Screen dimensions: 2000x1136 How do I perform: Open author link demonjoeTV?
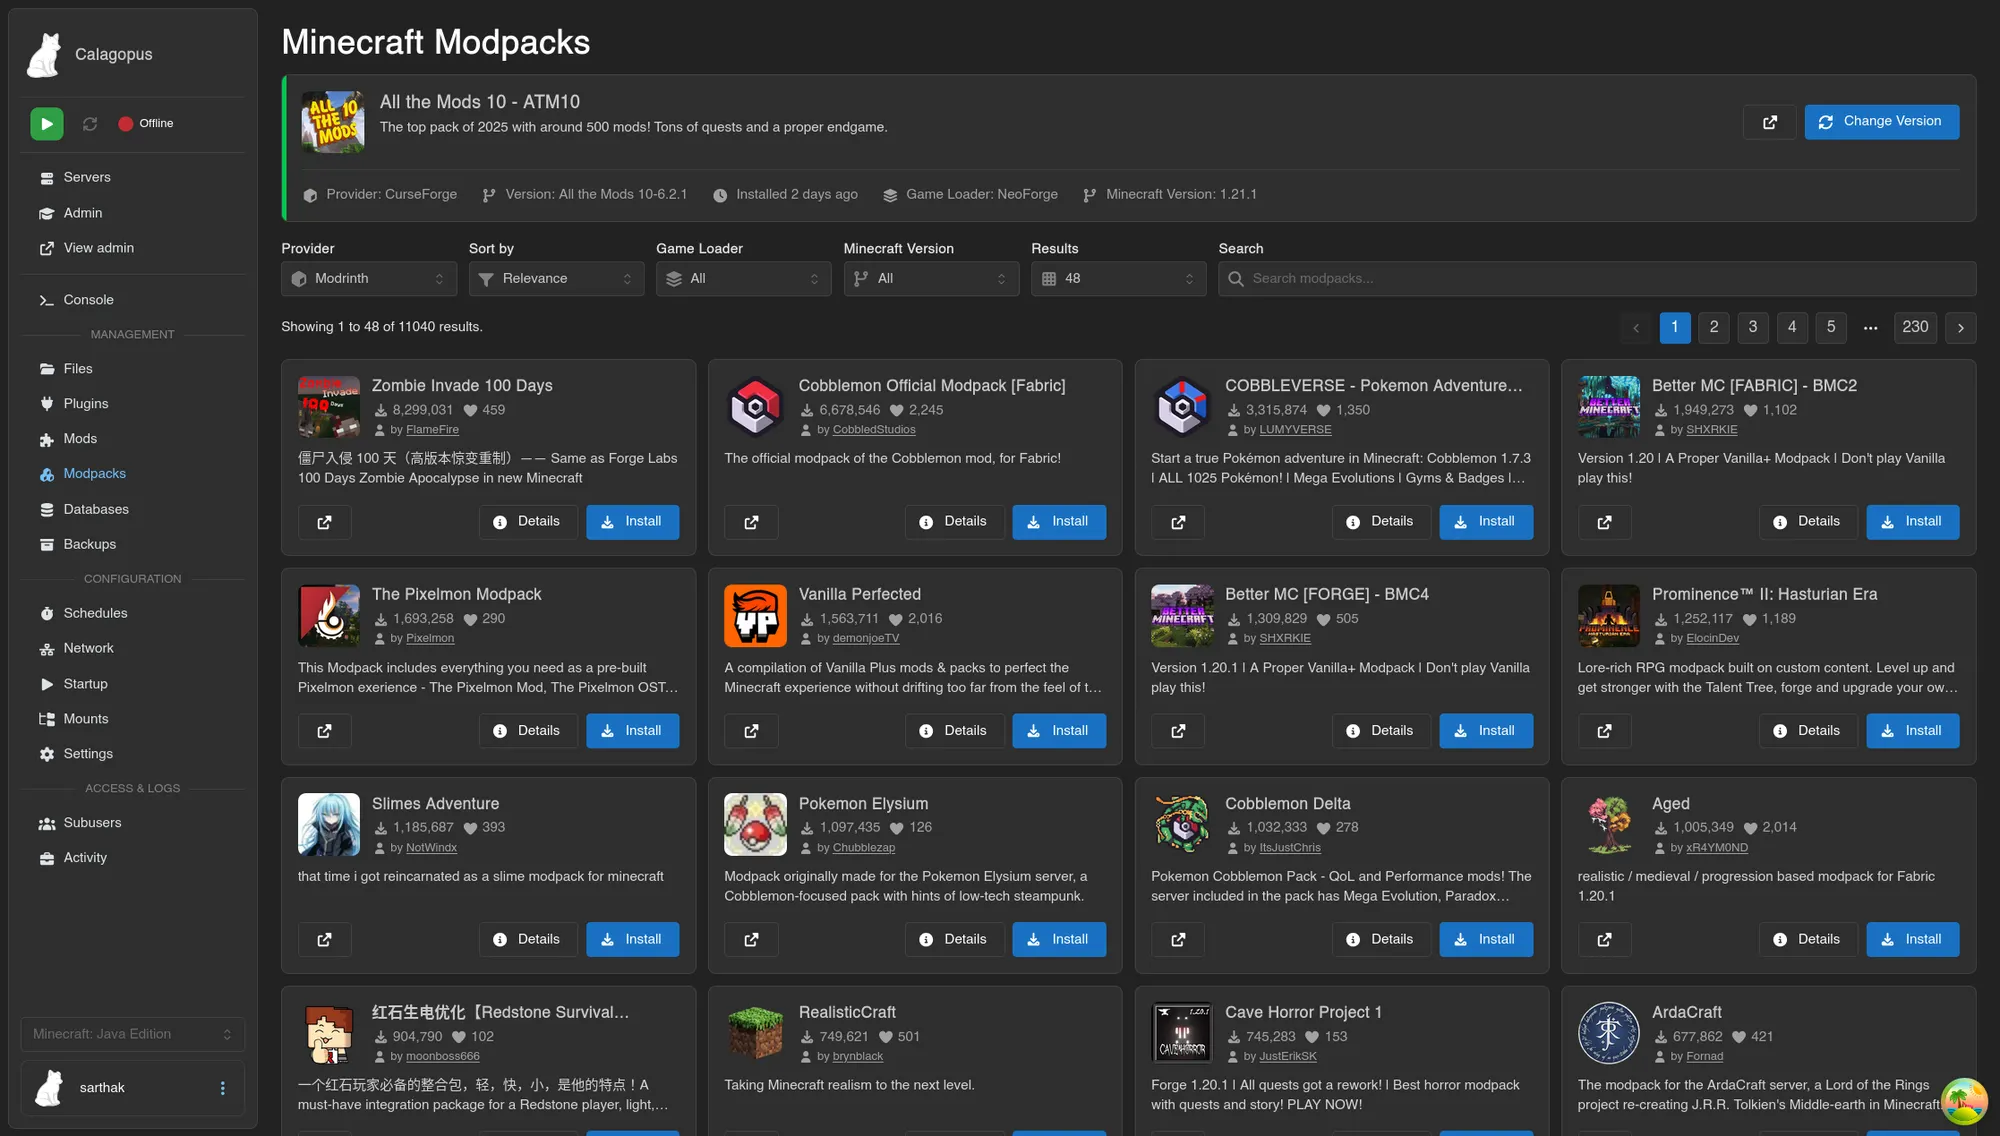coord(865,639)
